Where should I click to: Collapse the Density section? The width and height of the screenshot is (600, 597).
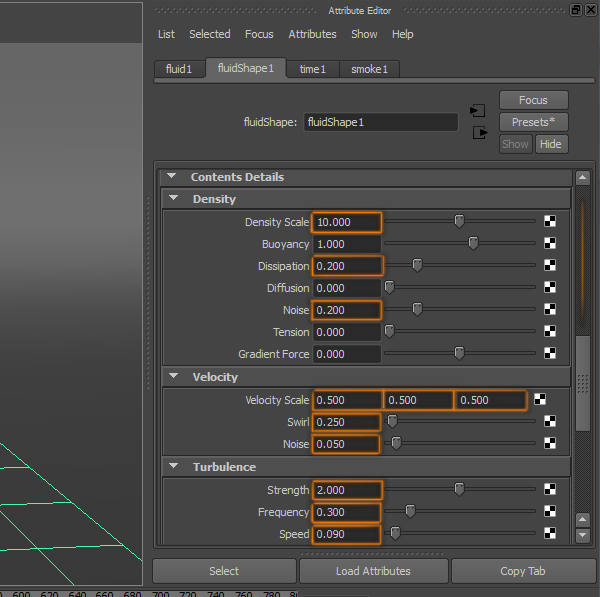coord(173,199)
